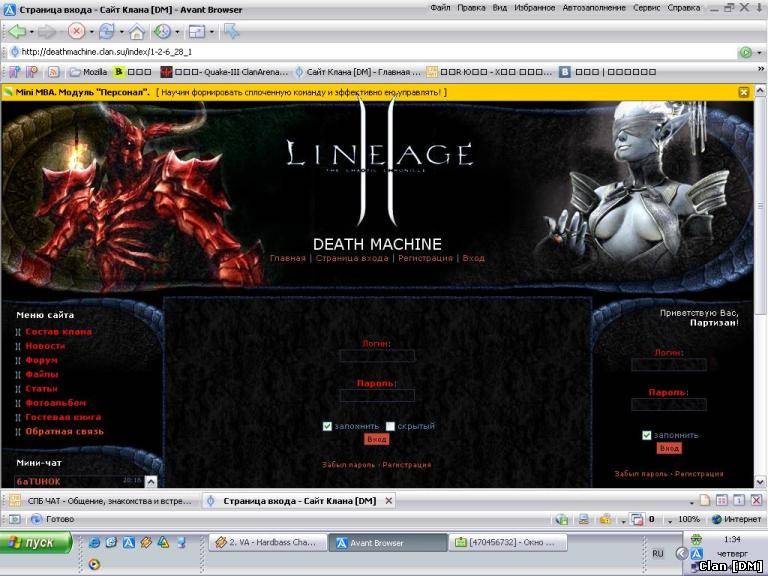
Task: Click the center Логин input field
Action: tap(377, 356)
